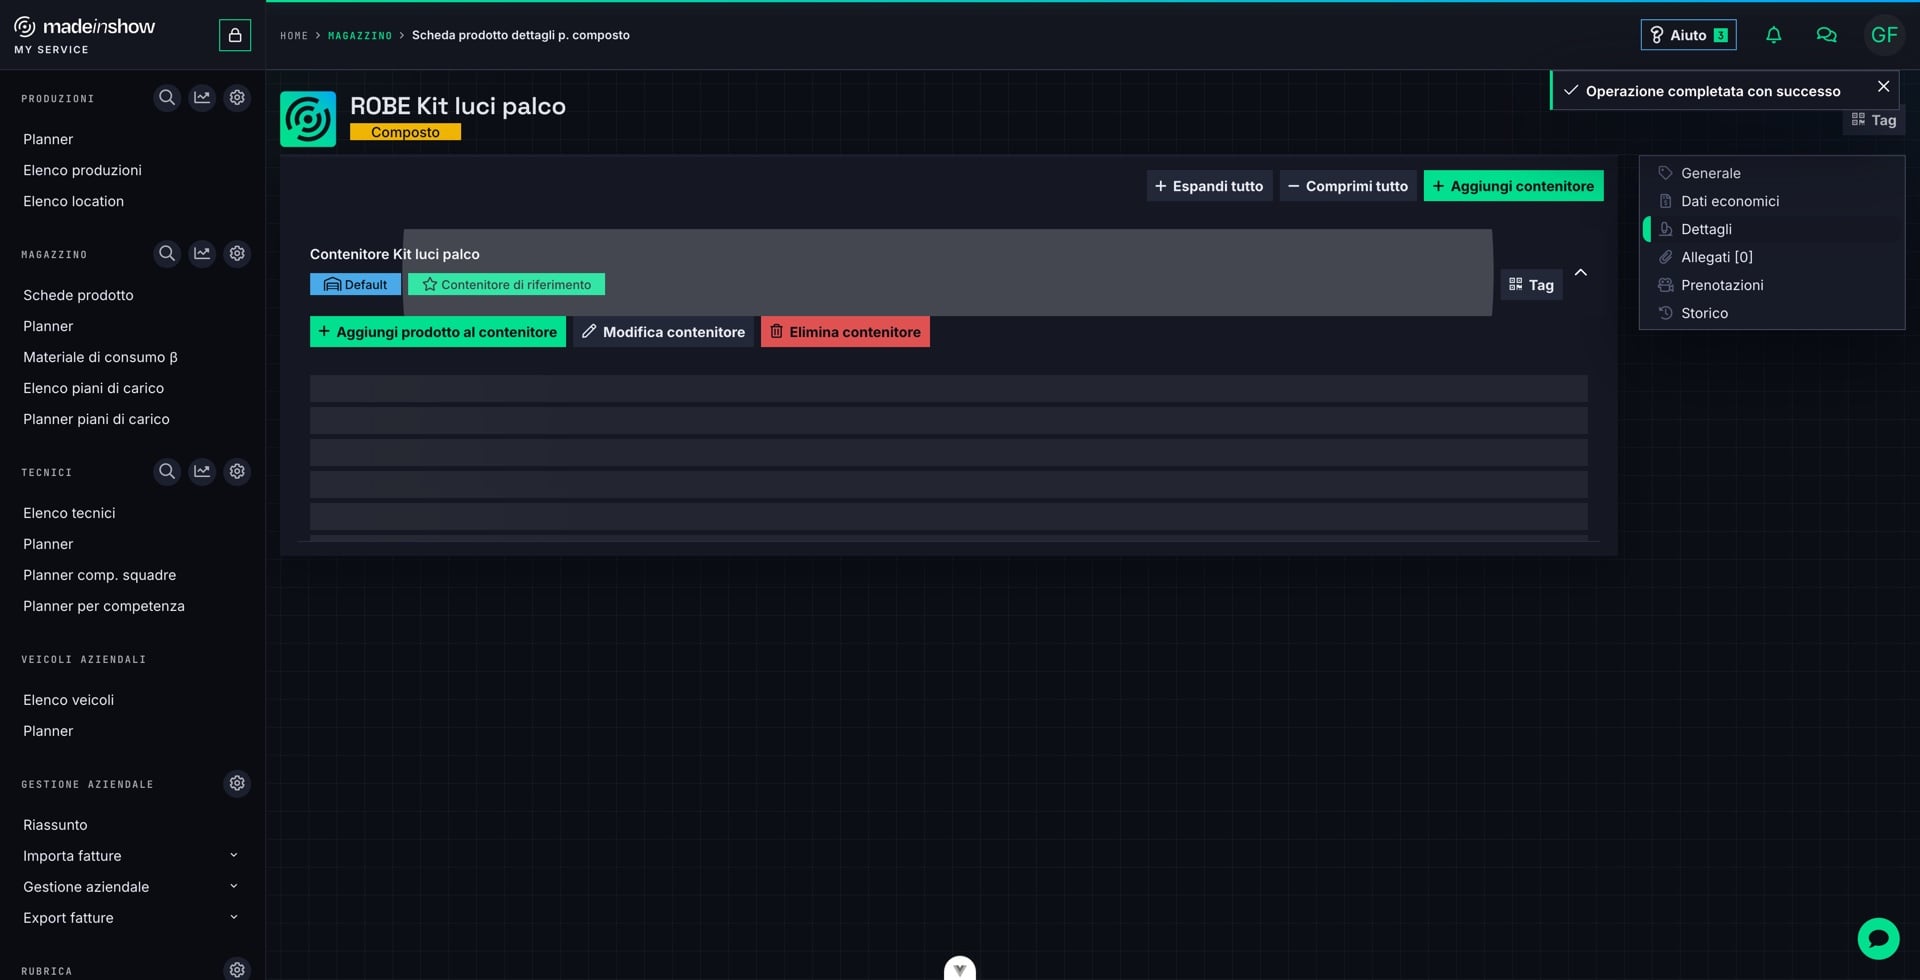This screenshot has width=1920, height=980.
Task: Open Planner per competenza
Action: pyautogui.click(x=104, y=606)
